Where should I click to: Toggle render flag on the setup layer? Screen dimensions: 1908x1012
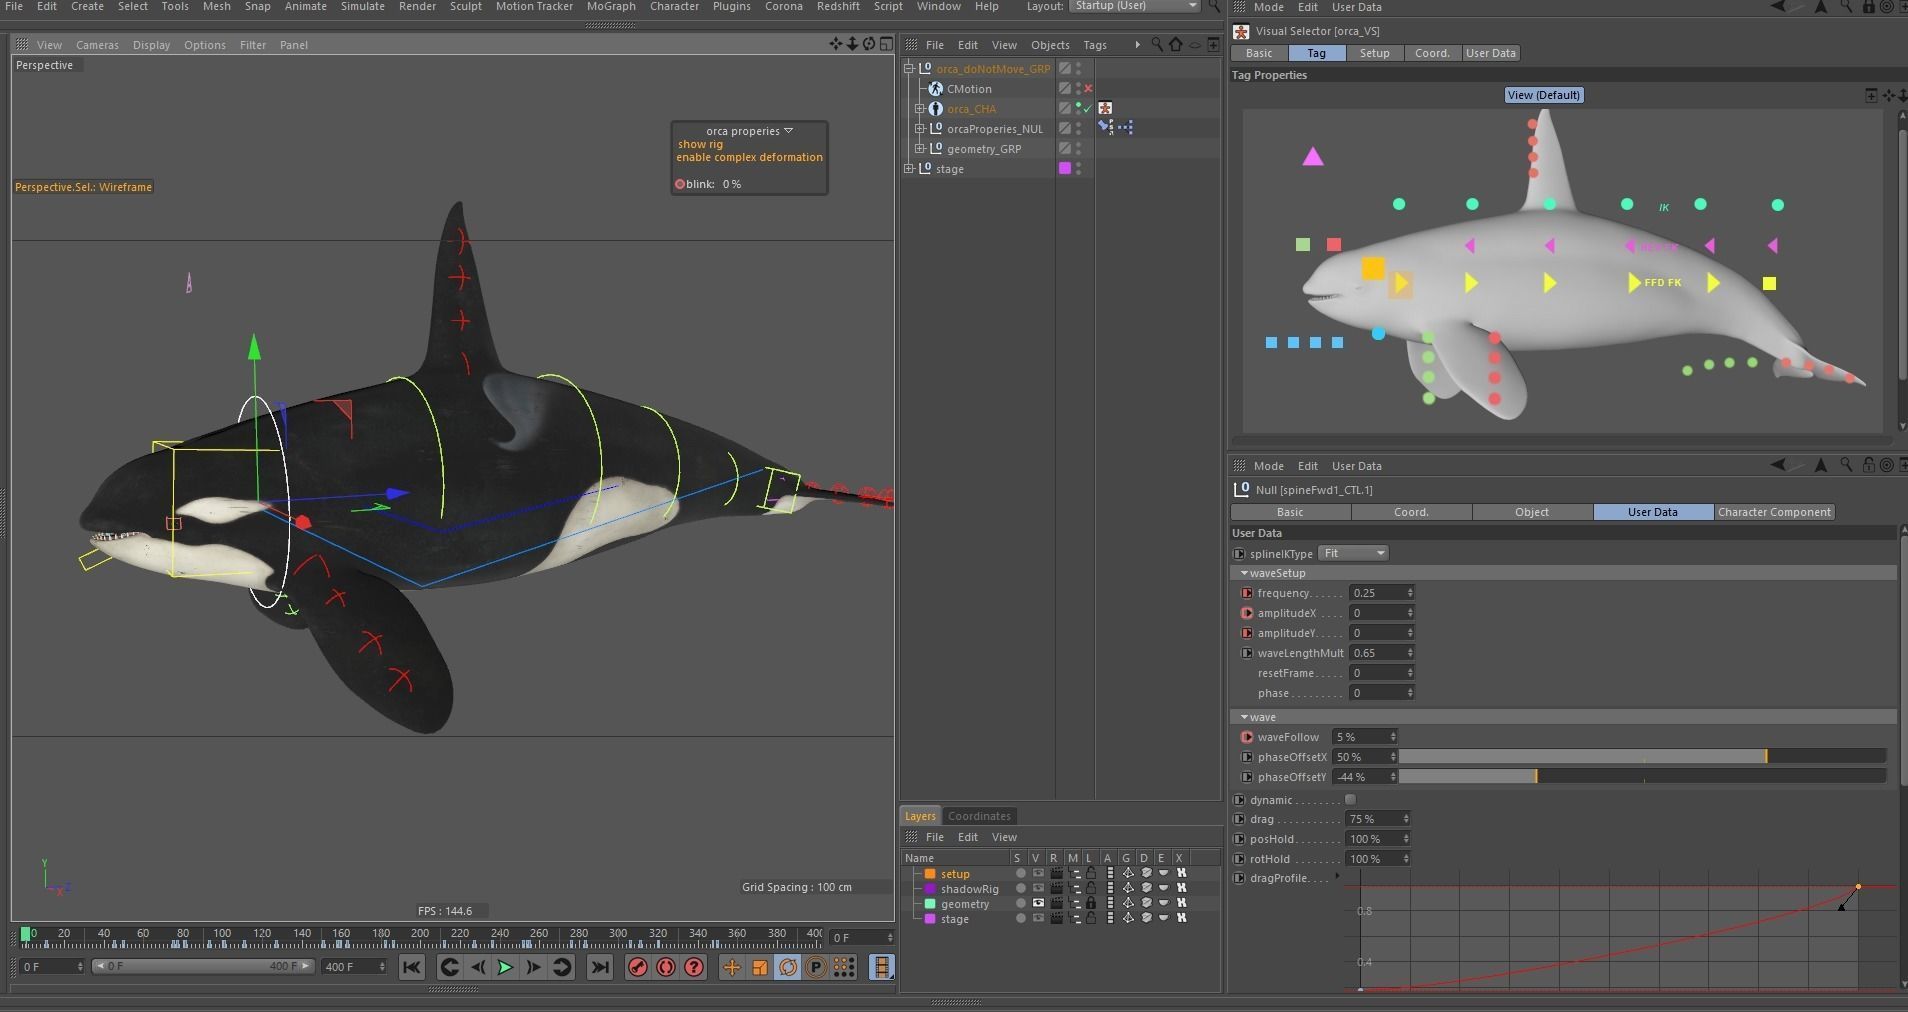point(1056,873)
